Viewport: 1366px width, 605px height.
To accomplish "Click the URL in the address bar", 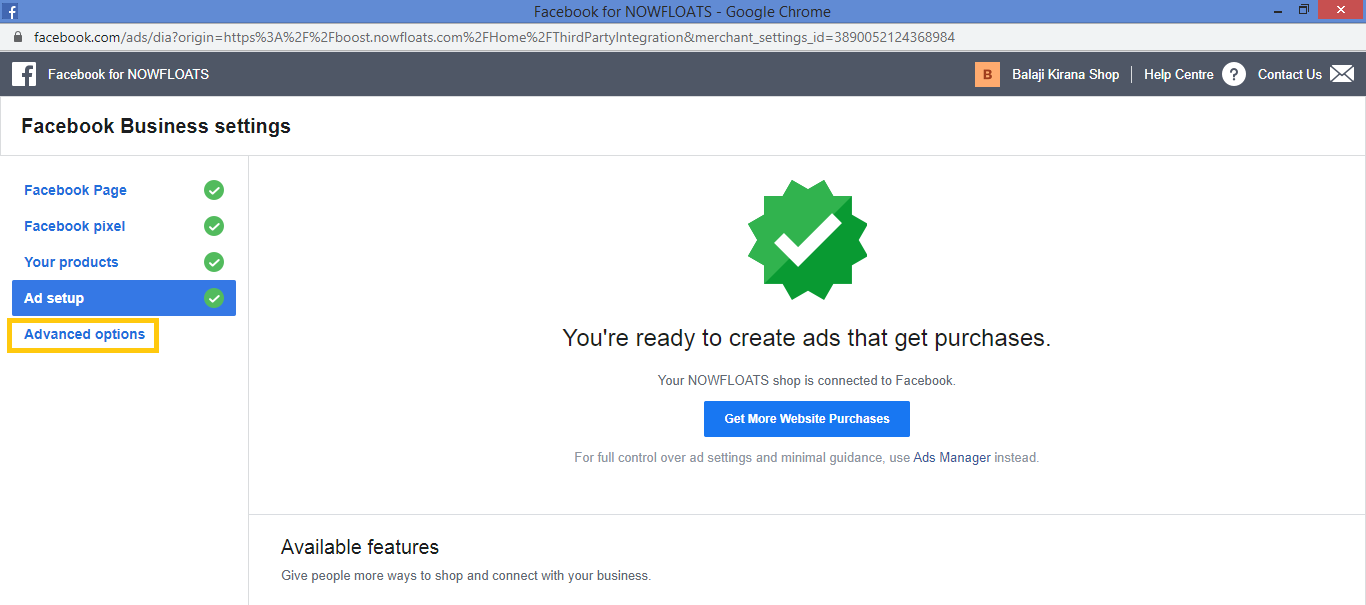I will point(494,37).
